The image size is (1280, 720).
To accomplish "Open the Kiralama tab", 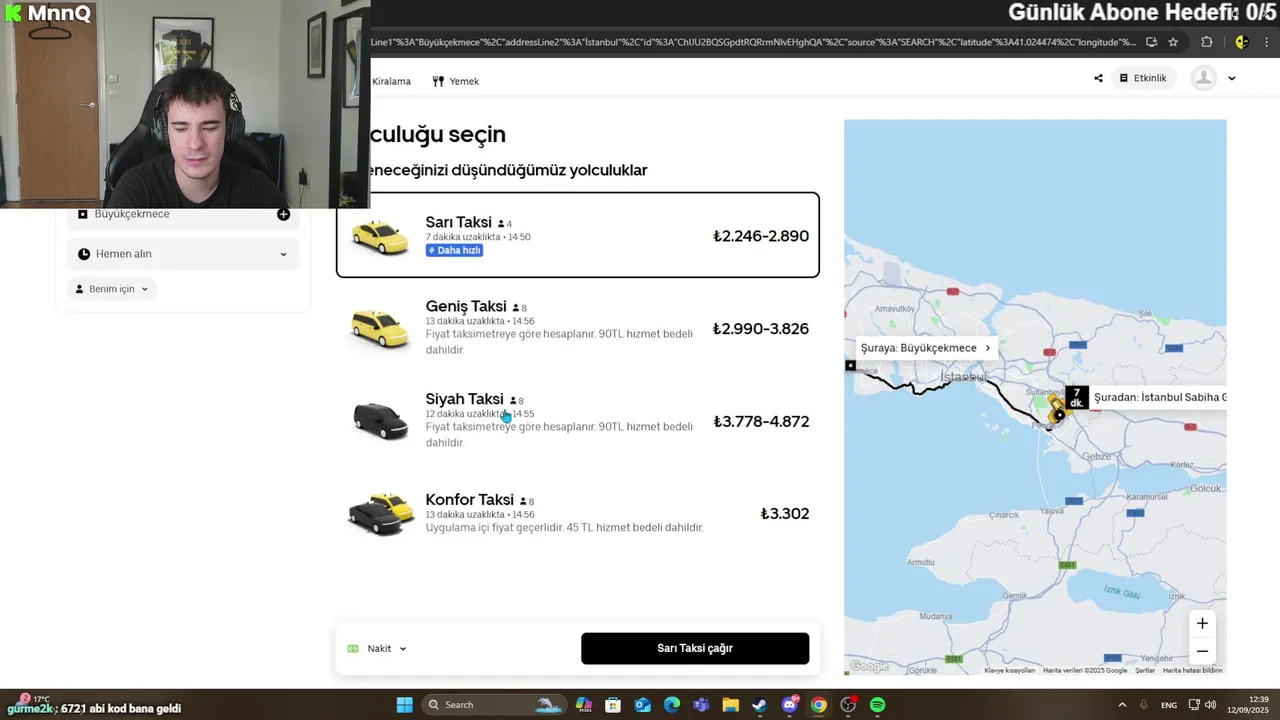I will 391,81.
